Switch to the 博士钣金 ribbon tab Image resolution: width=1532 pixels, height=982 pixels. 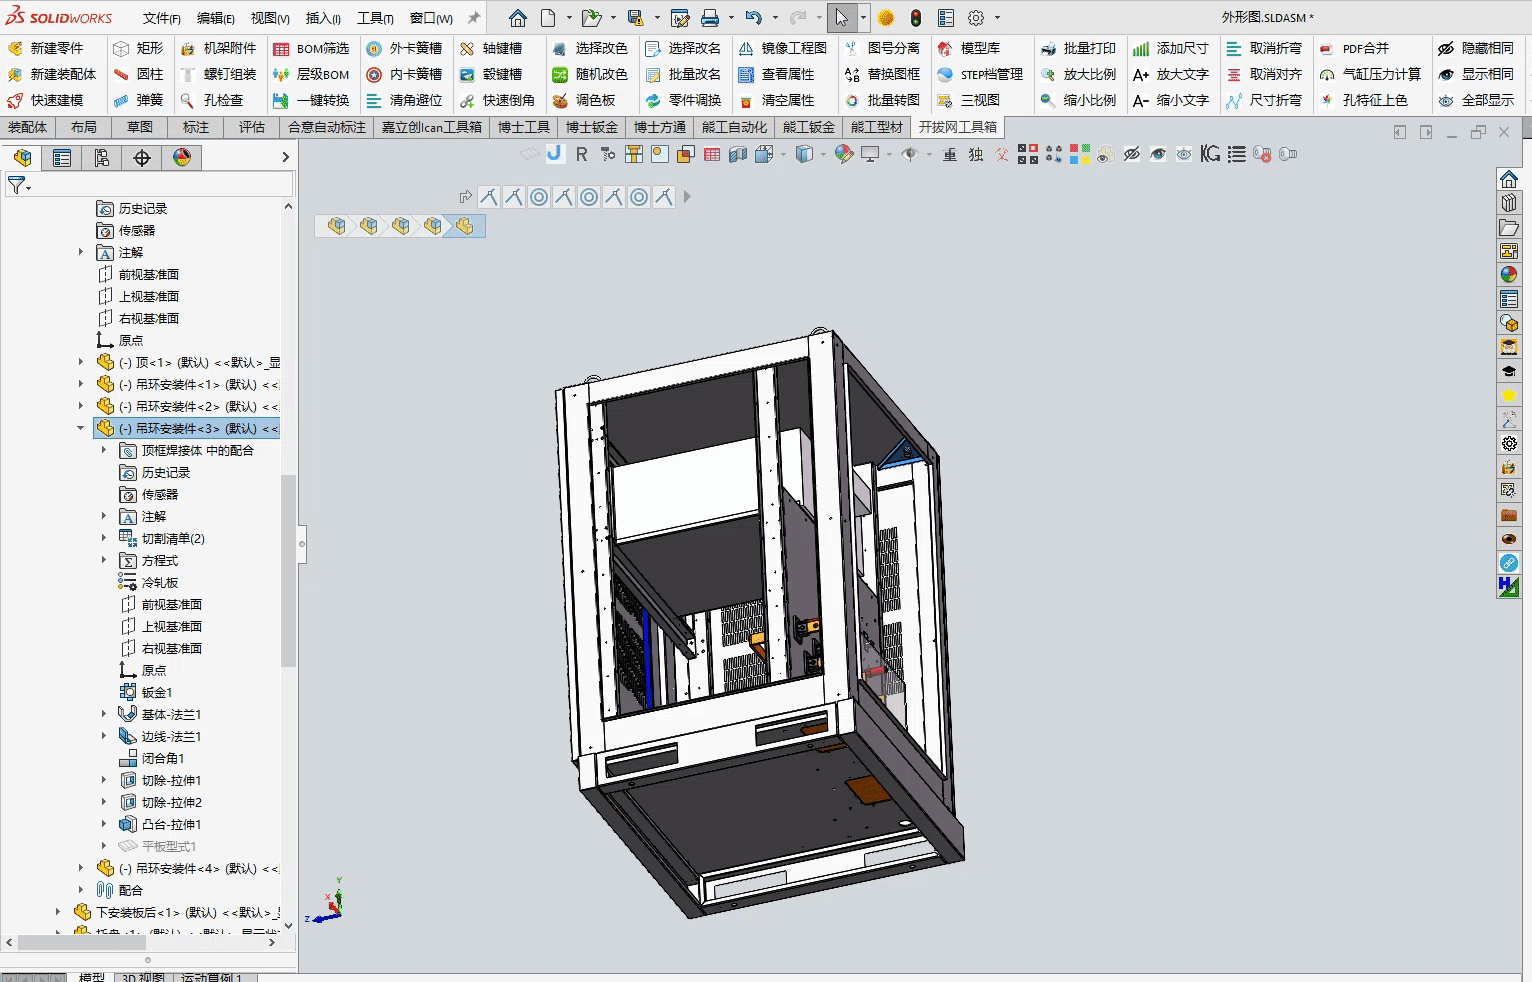[592, 127]
